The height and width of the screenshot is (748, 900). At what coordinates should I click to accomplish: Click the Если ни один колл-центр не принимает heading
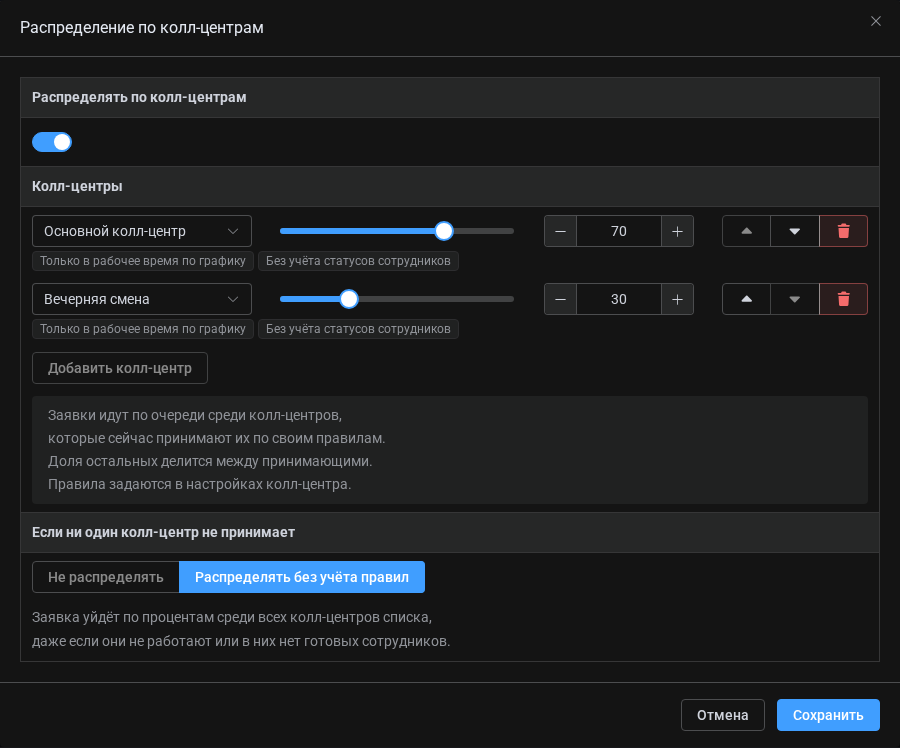164,532
